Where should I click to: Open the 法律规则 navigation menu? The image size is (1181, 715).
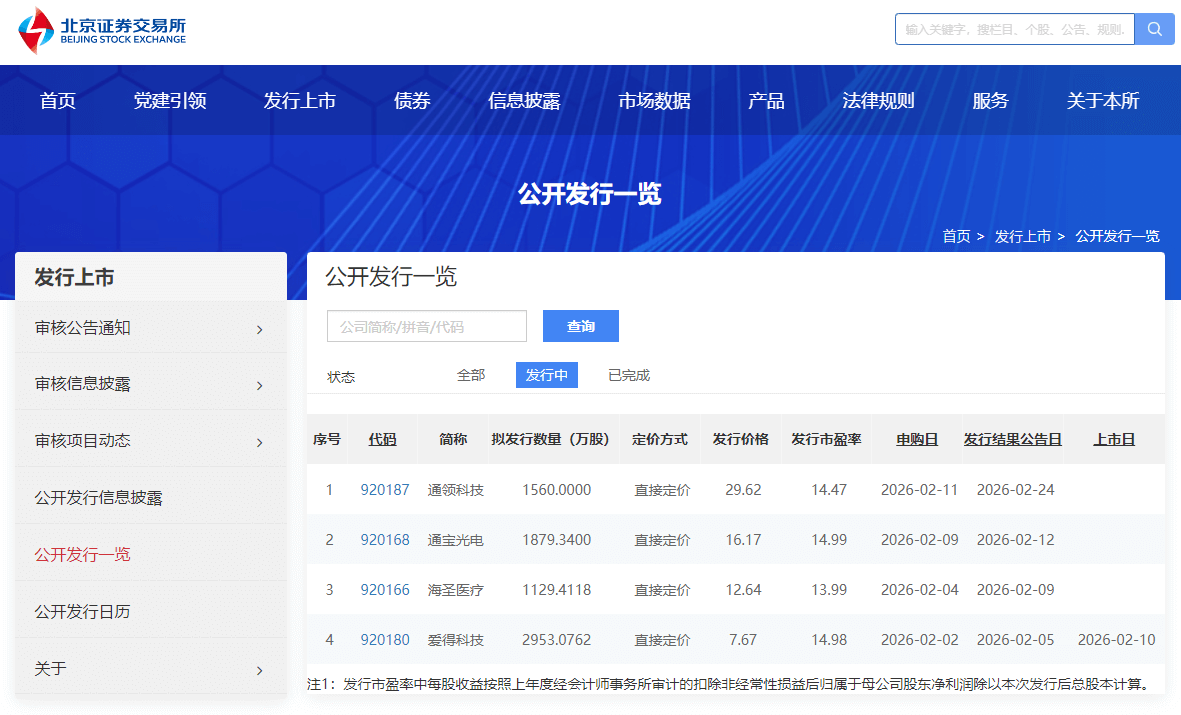pyautogui.click(x=878, y=101)
